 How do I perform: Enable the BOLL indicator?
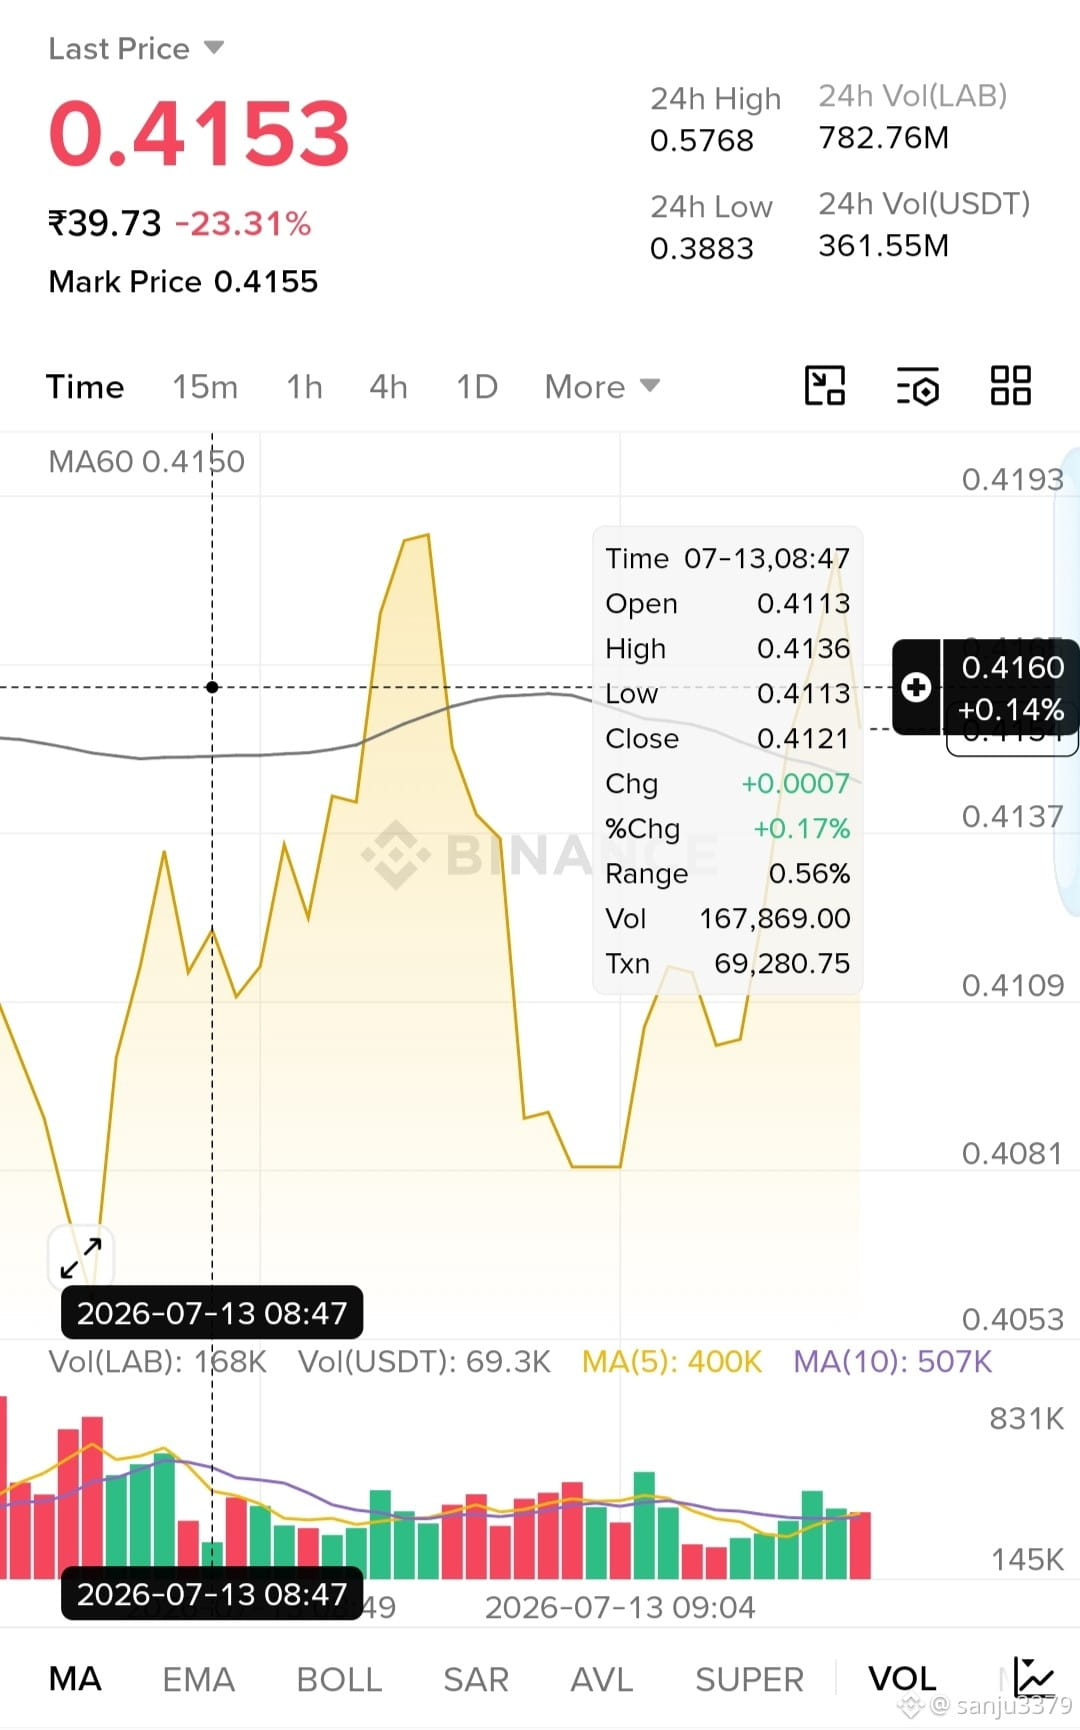point(339,1679)
